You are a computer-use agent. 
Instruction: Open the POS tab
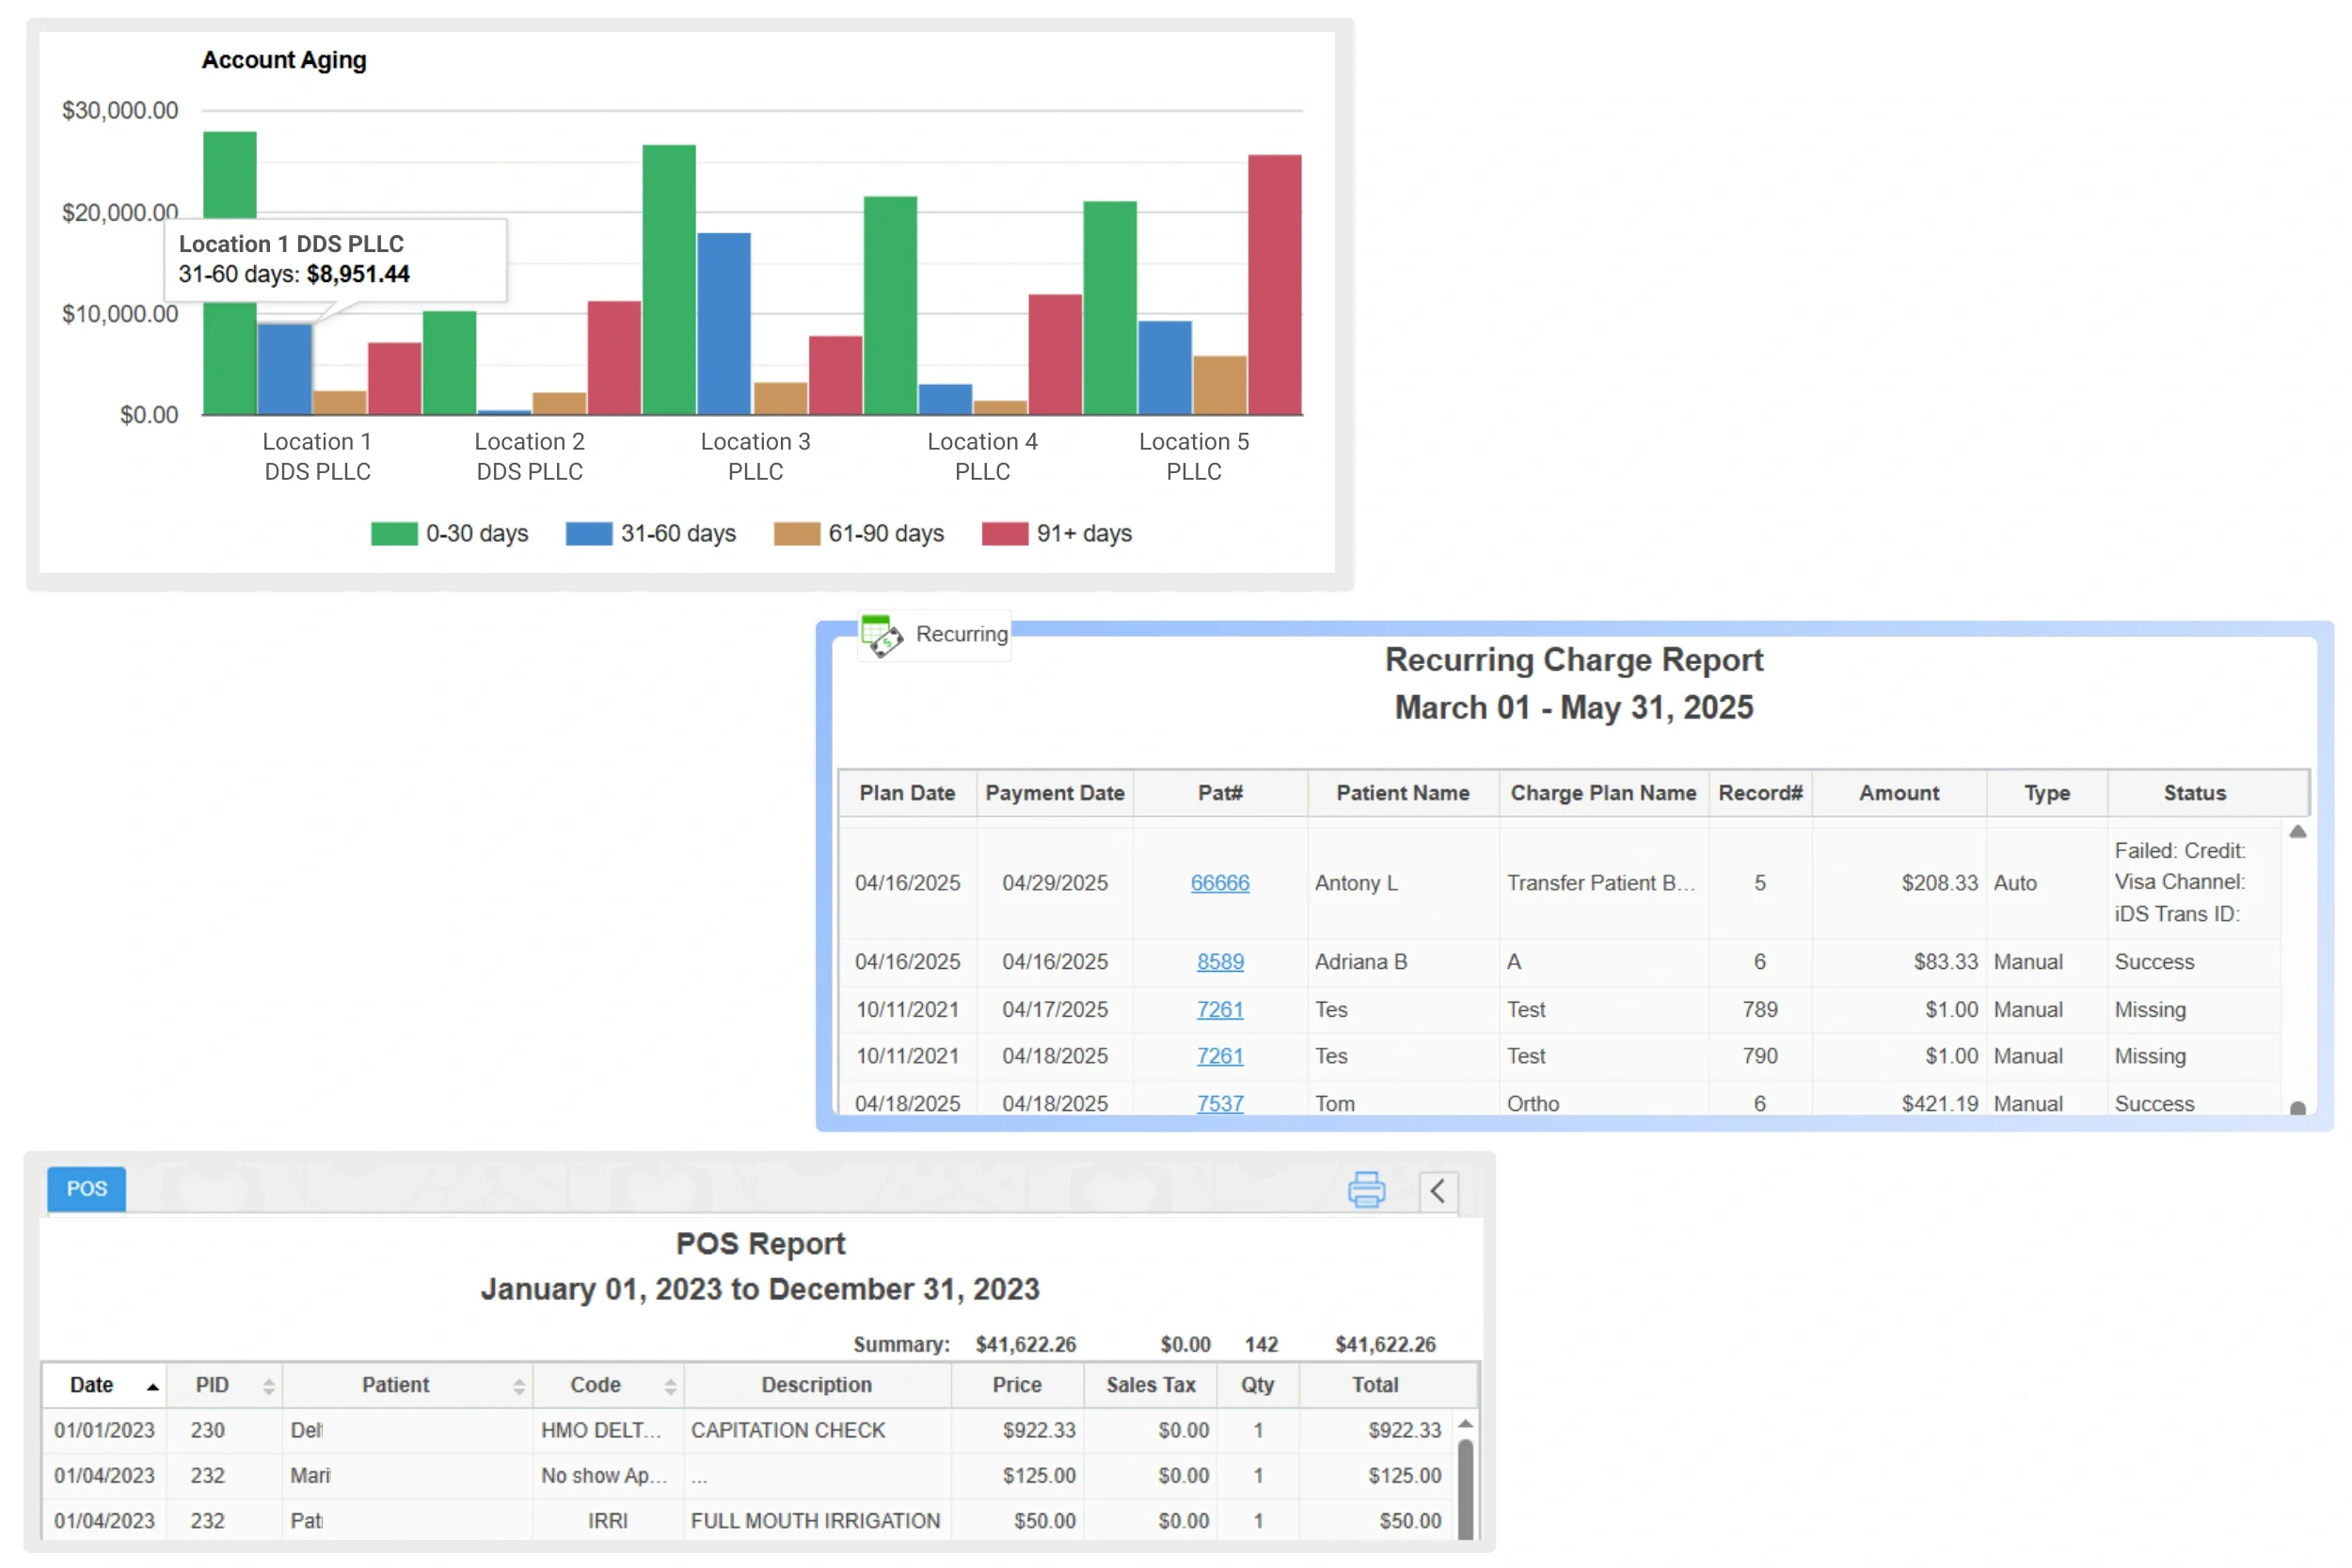point(86,1188)
